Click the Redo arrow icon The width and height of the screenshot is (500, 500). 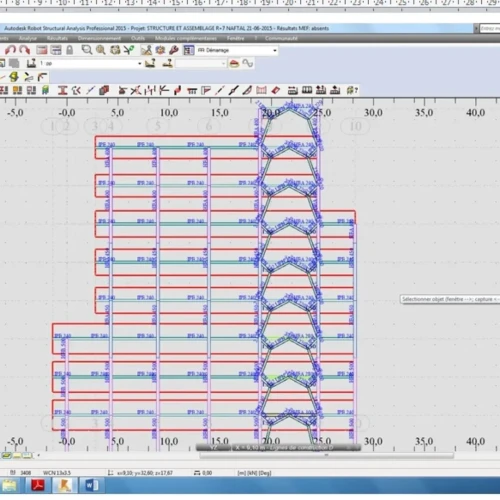(24, 50)
